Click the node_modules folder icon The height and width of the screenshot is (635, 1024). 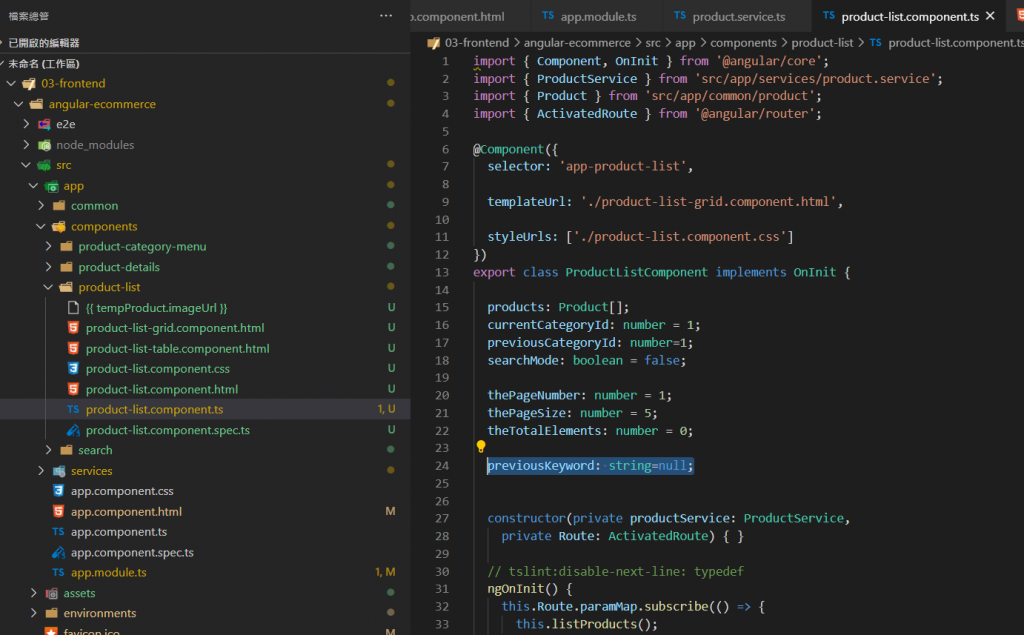[x=44, y=145]
